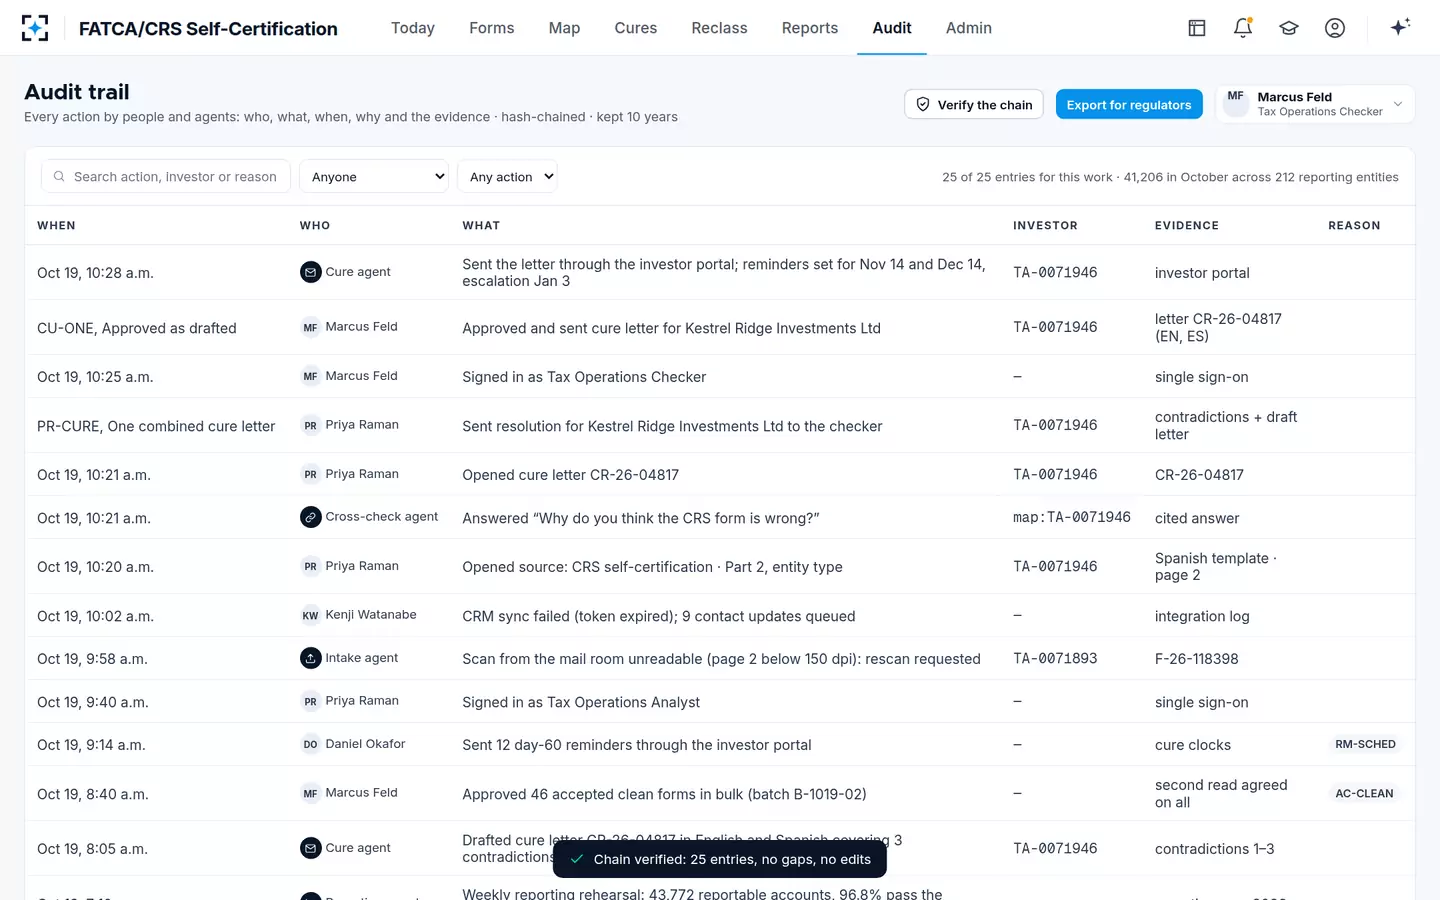Click investor TA-0071893 cell
Screen dimensions: 1440x900
pyautogui.click(x=1055, y=658)
